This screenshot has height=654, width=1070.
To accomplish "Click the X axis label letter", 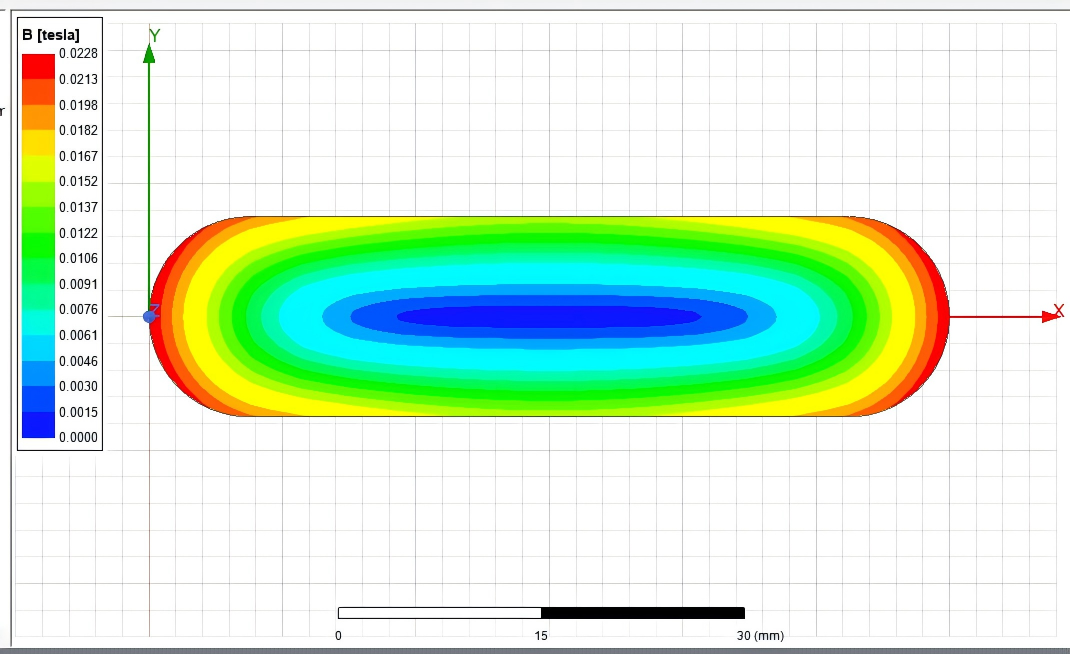I will [x=1059, y=311].
